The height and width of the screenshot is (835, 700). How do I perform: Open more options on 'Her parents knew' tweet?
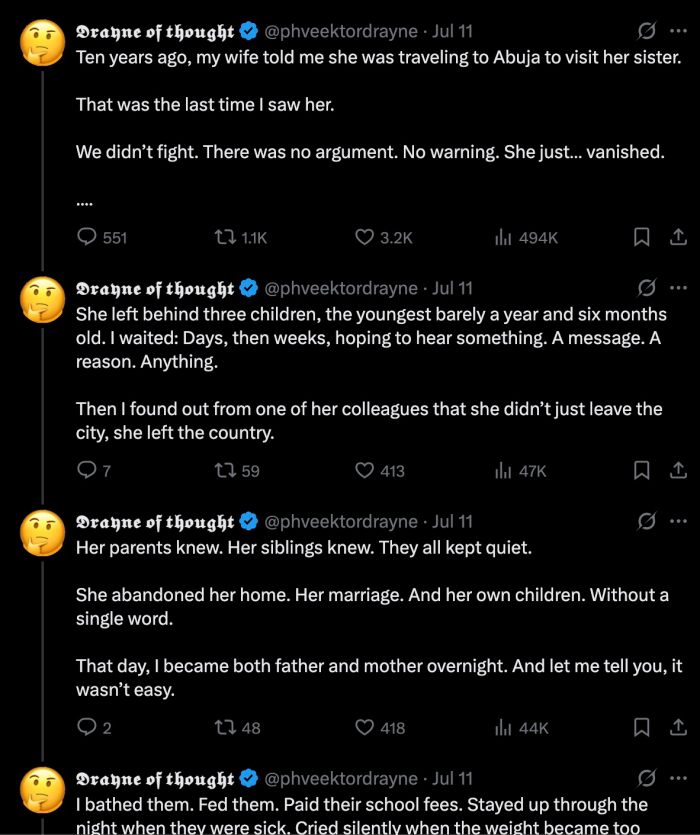point(678,521)
